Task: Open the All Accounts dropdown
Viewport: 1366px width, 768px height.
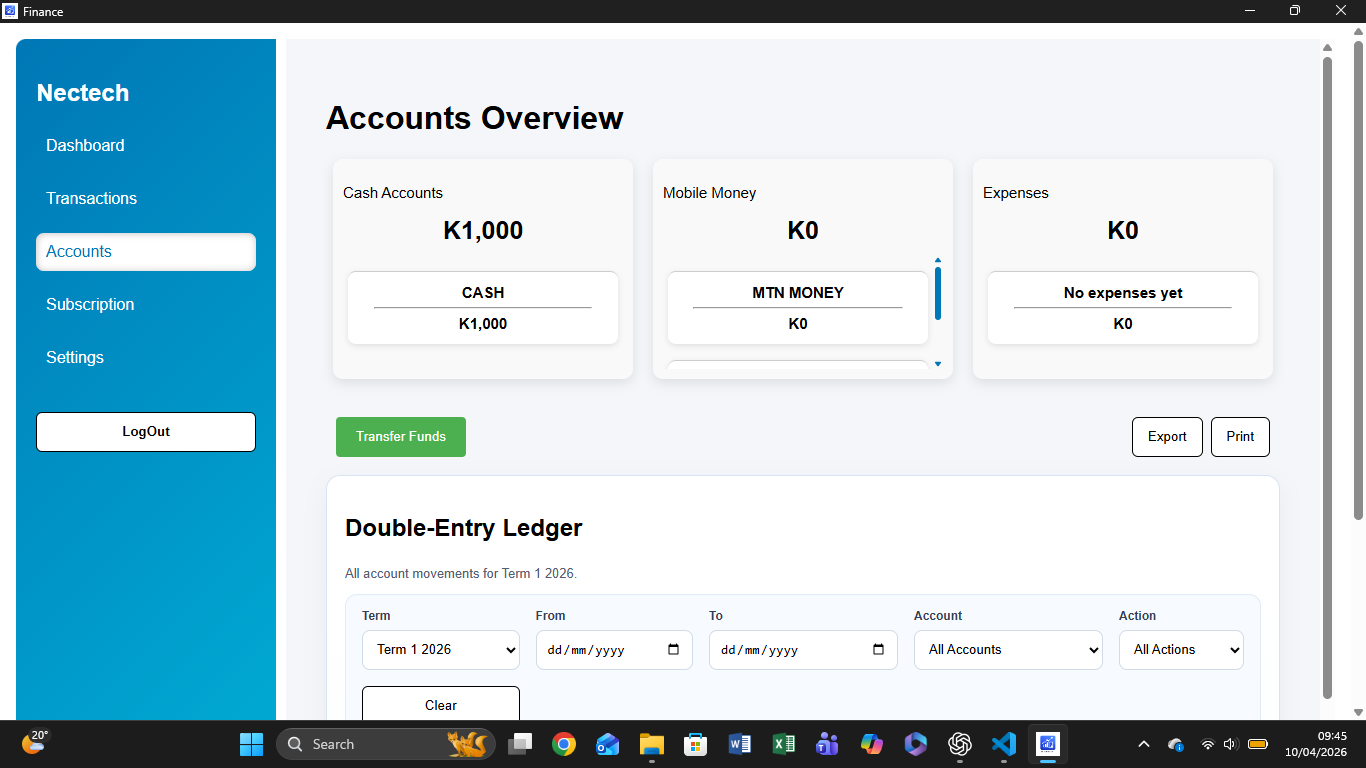Action: pos(1007,650)
